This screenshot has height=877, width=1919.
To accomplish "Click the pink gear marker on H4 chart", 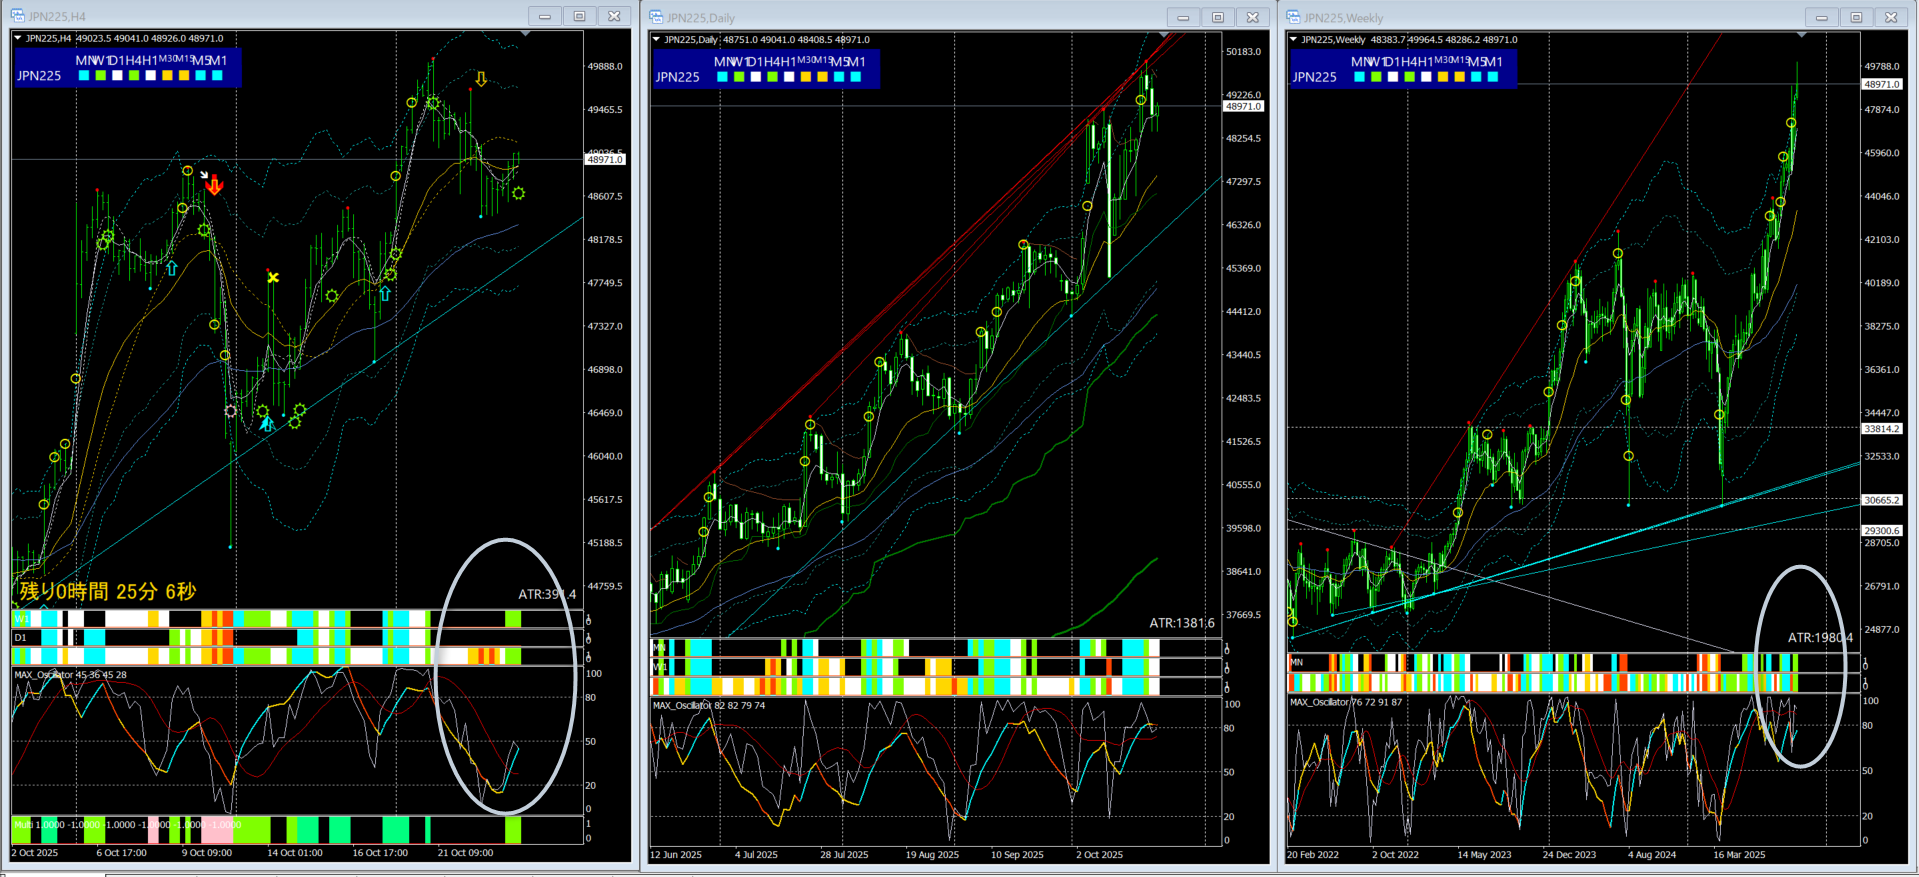I will 231,411.
